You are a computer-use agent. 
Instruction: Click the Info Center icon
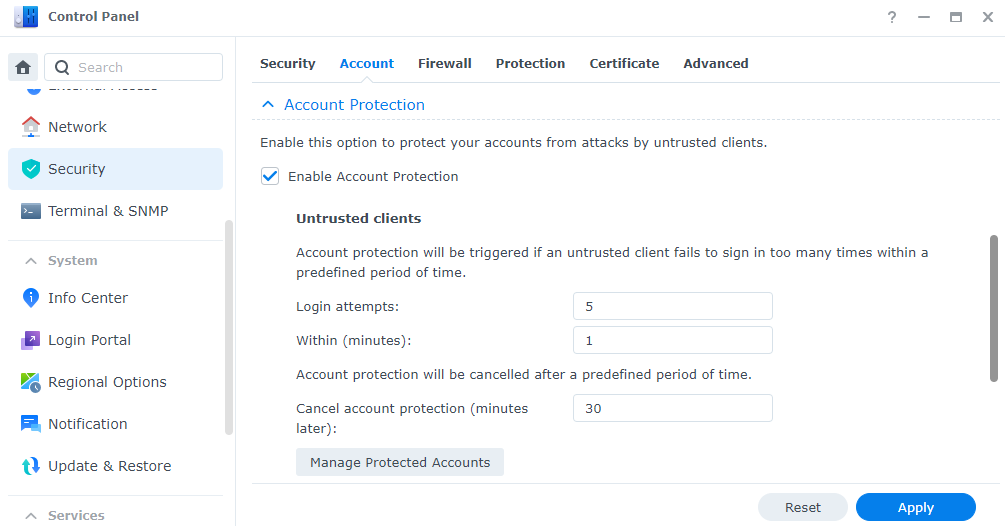pyautogui.click(x=30, y=298)
